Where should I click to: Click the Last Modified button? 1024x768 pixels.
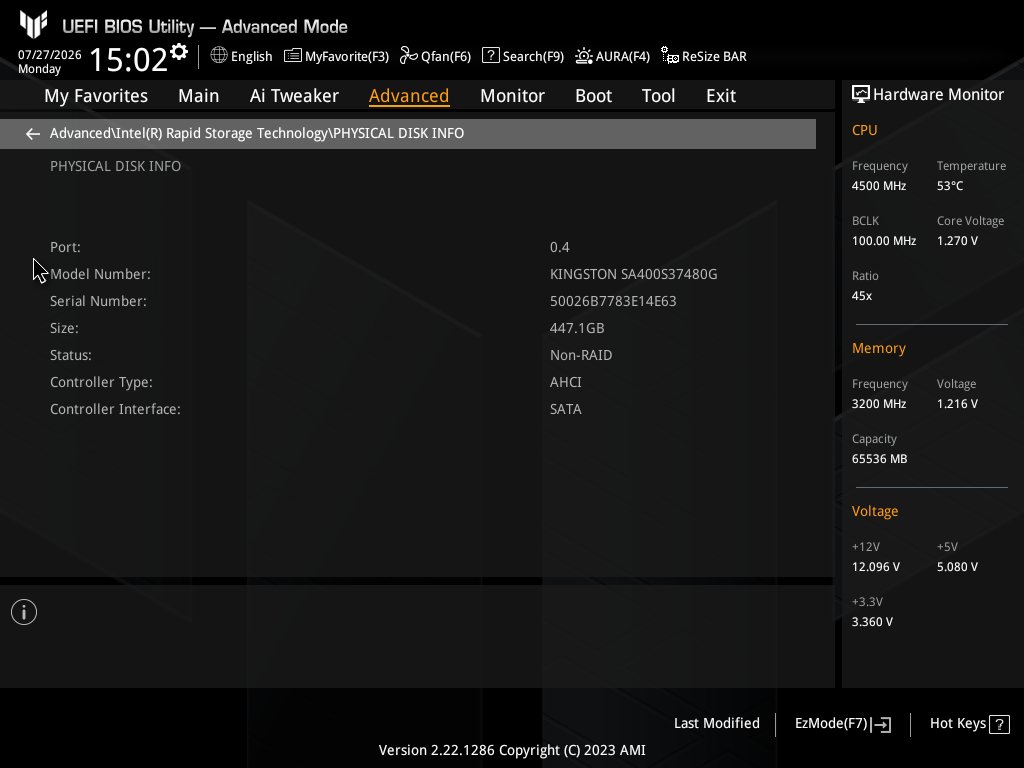[716, 724]
